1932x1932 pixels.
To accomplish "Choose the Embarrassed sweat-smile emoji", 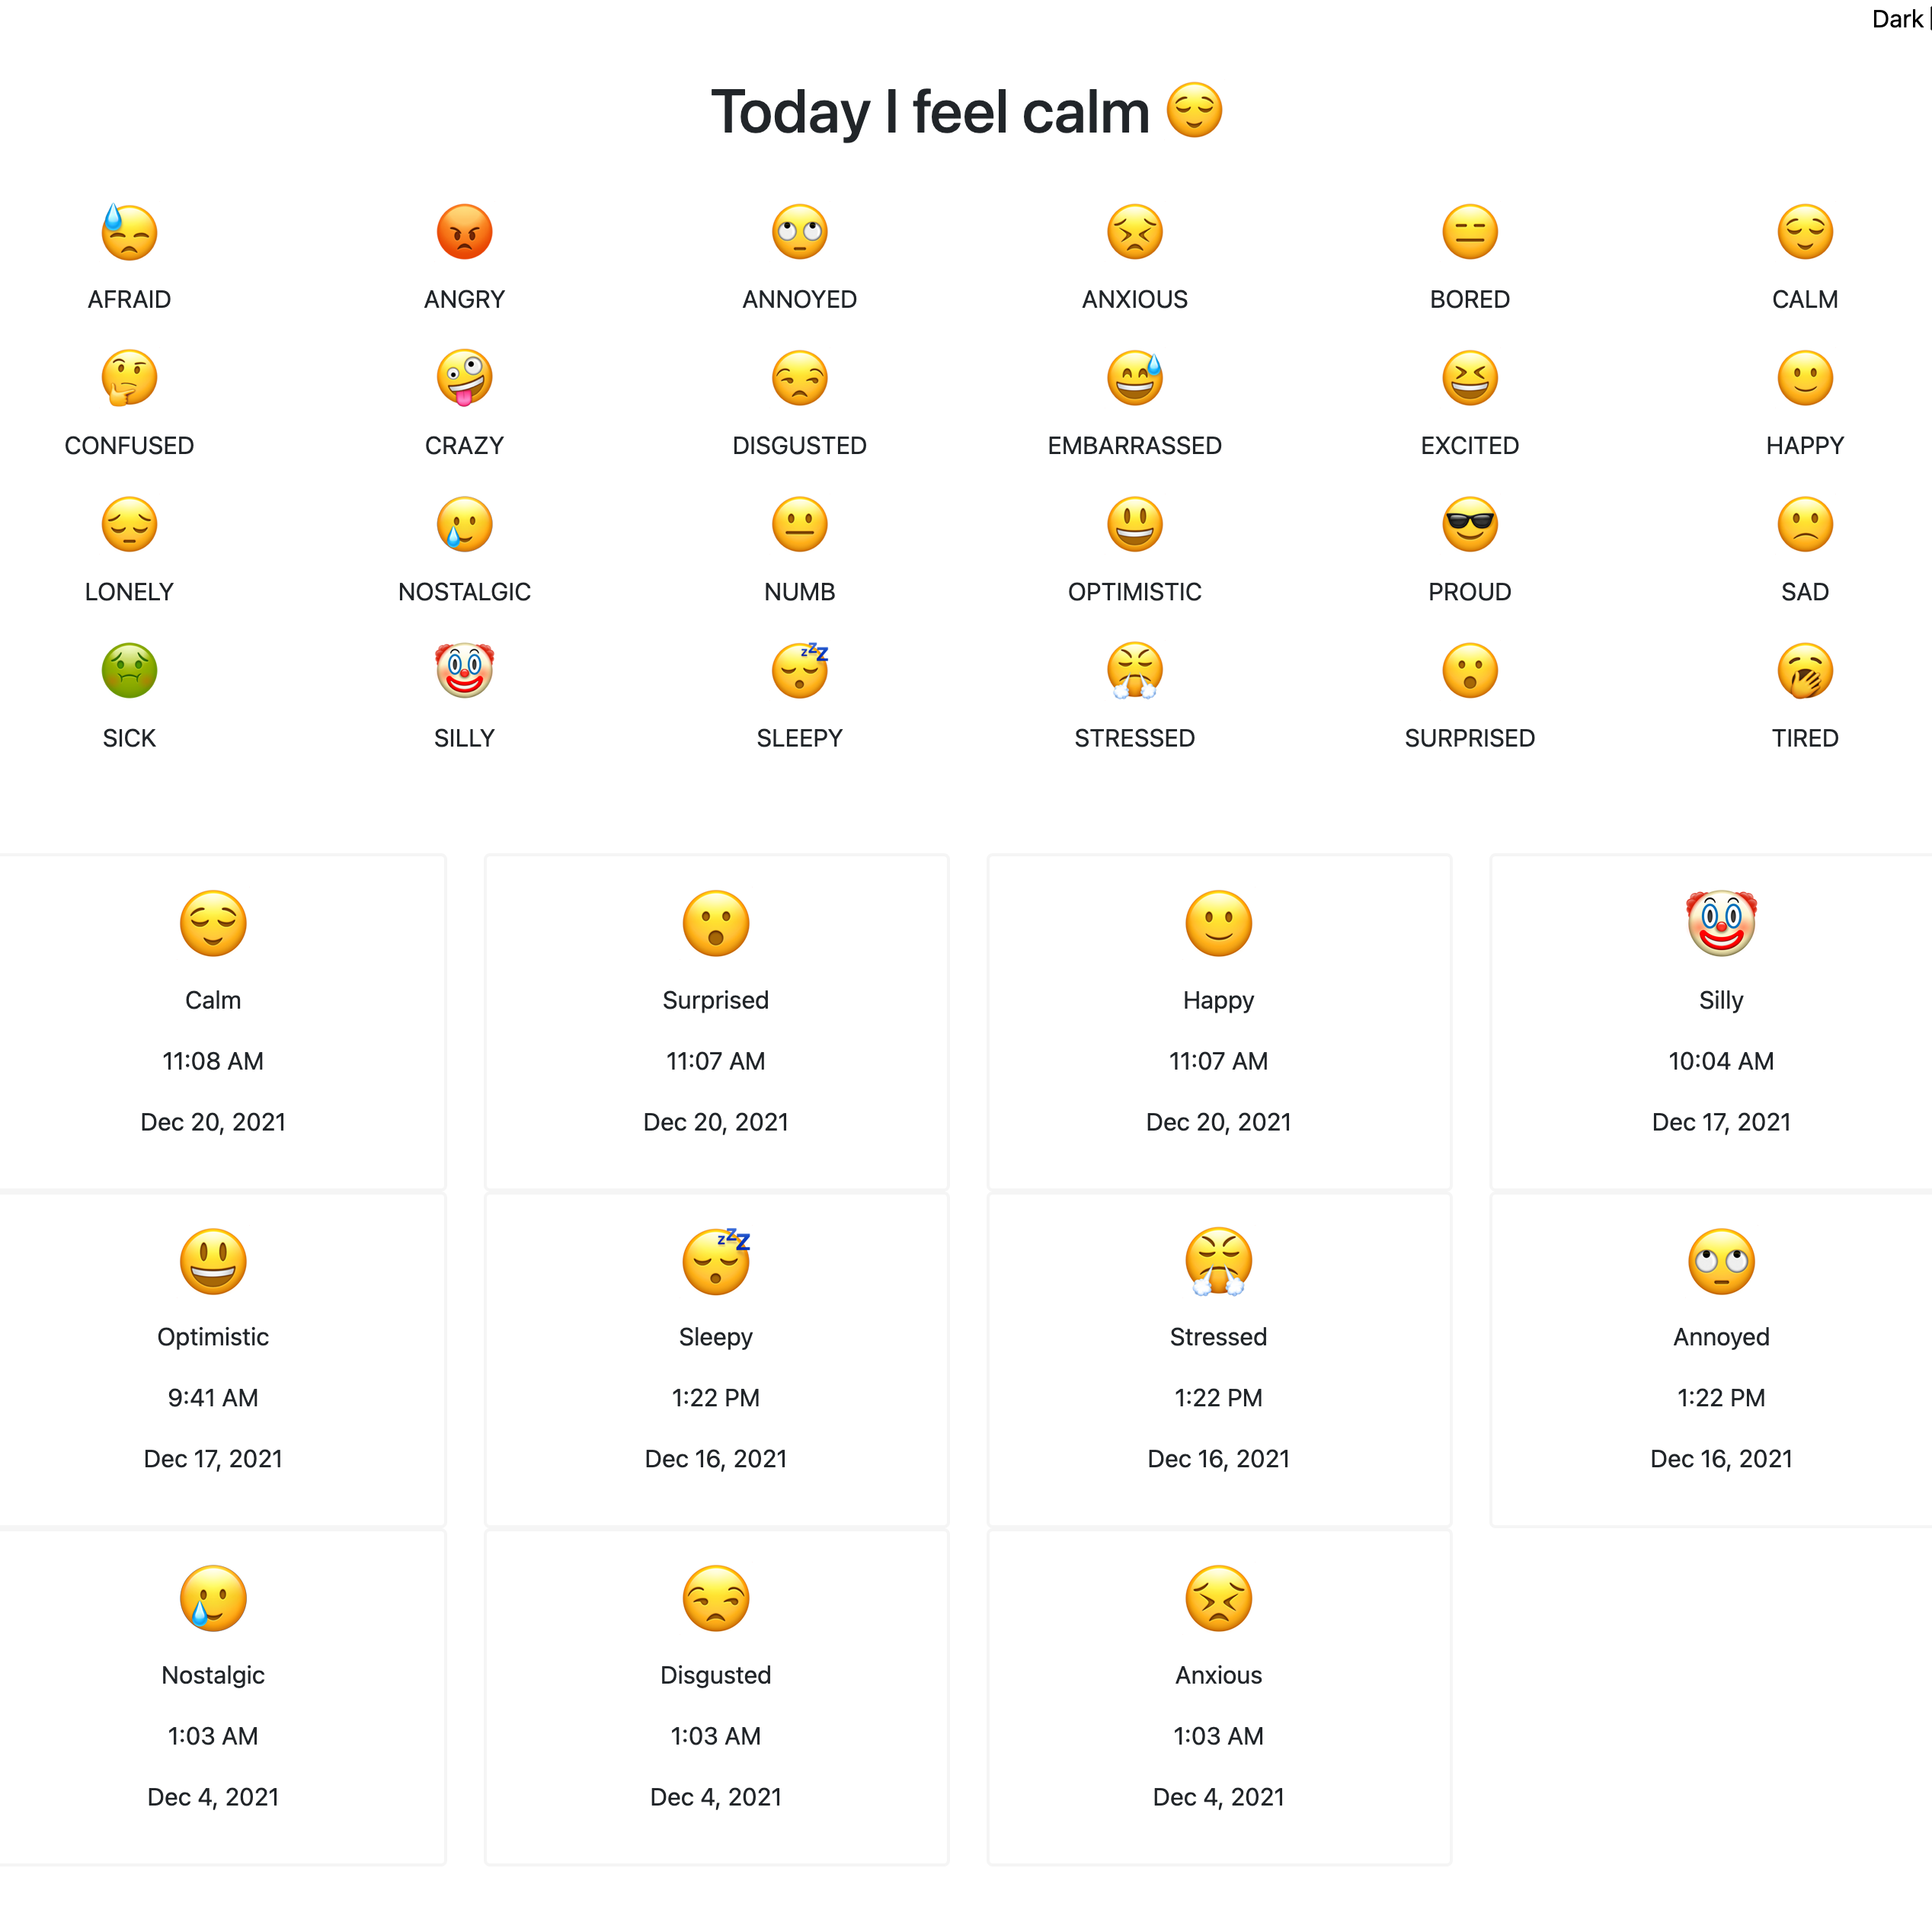I will point(1134,378).
